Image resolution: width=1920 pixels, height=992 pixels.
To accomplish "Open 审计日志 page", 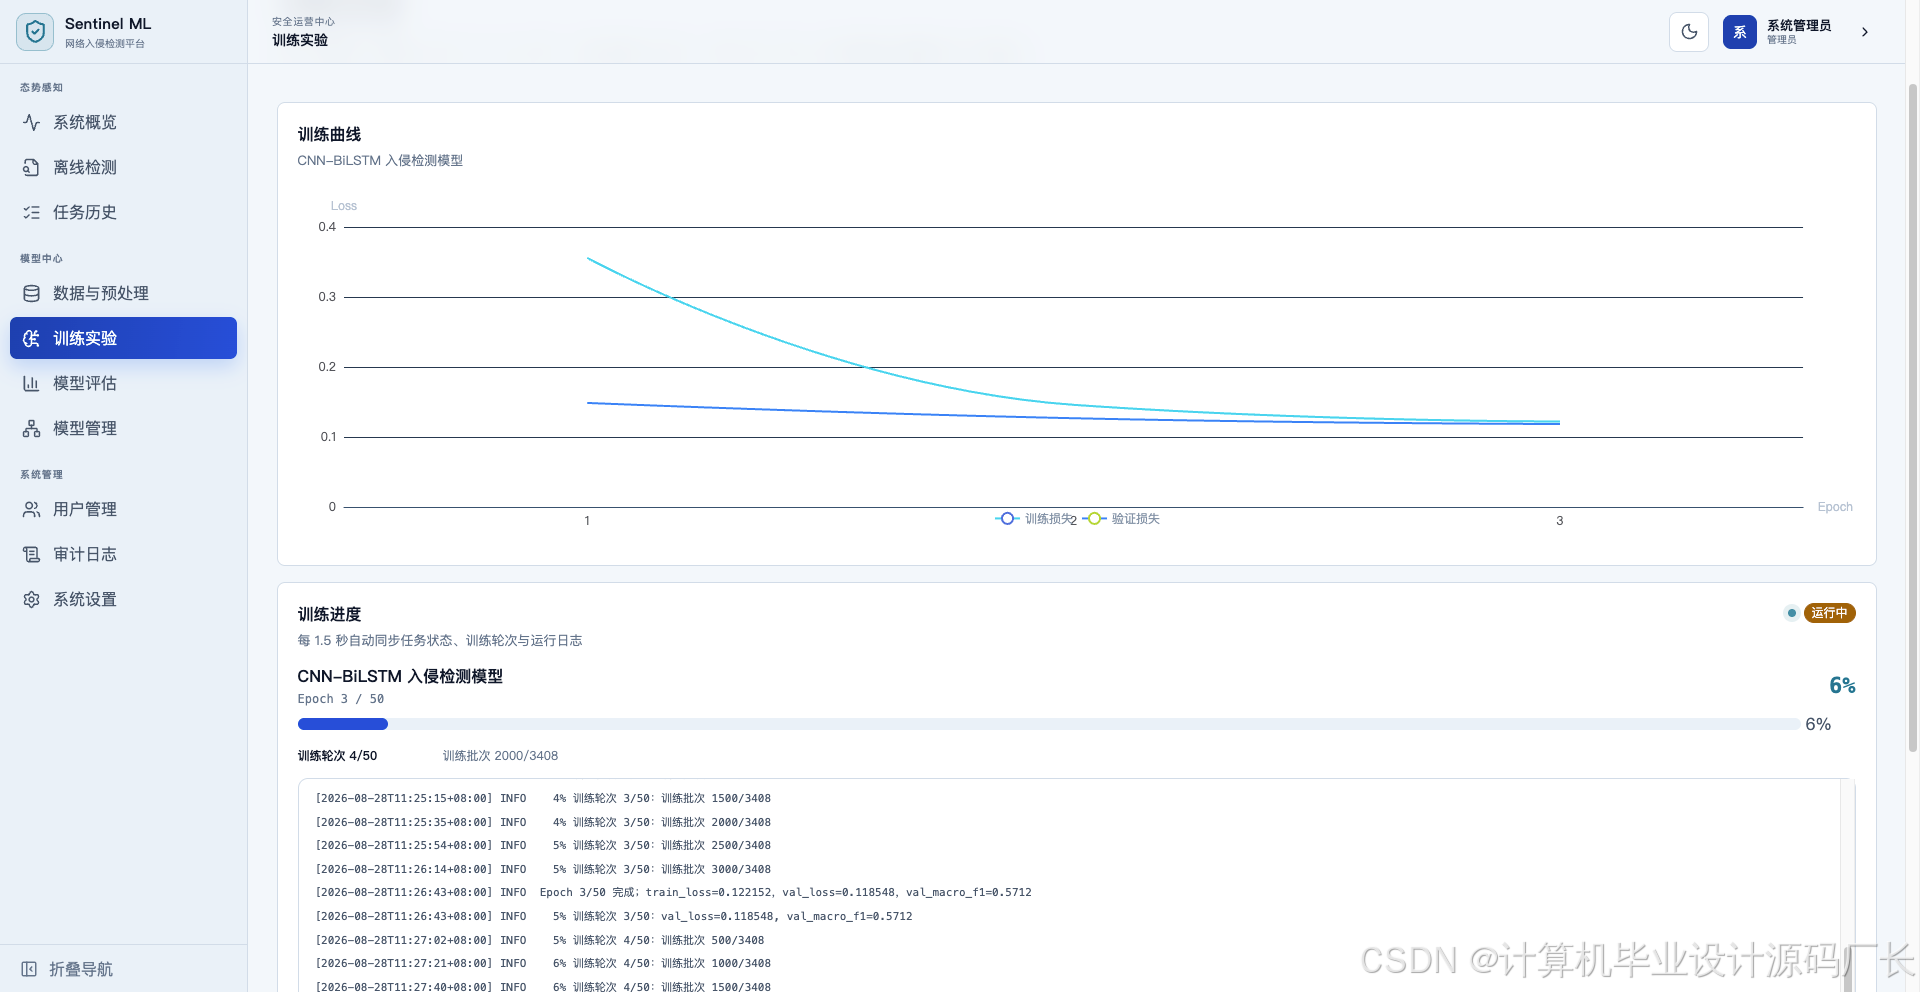I will (x=123, y=554).
